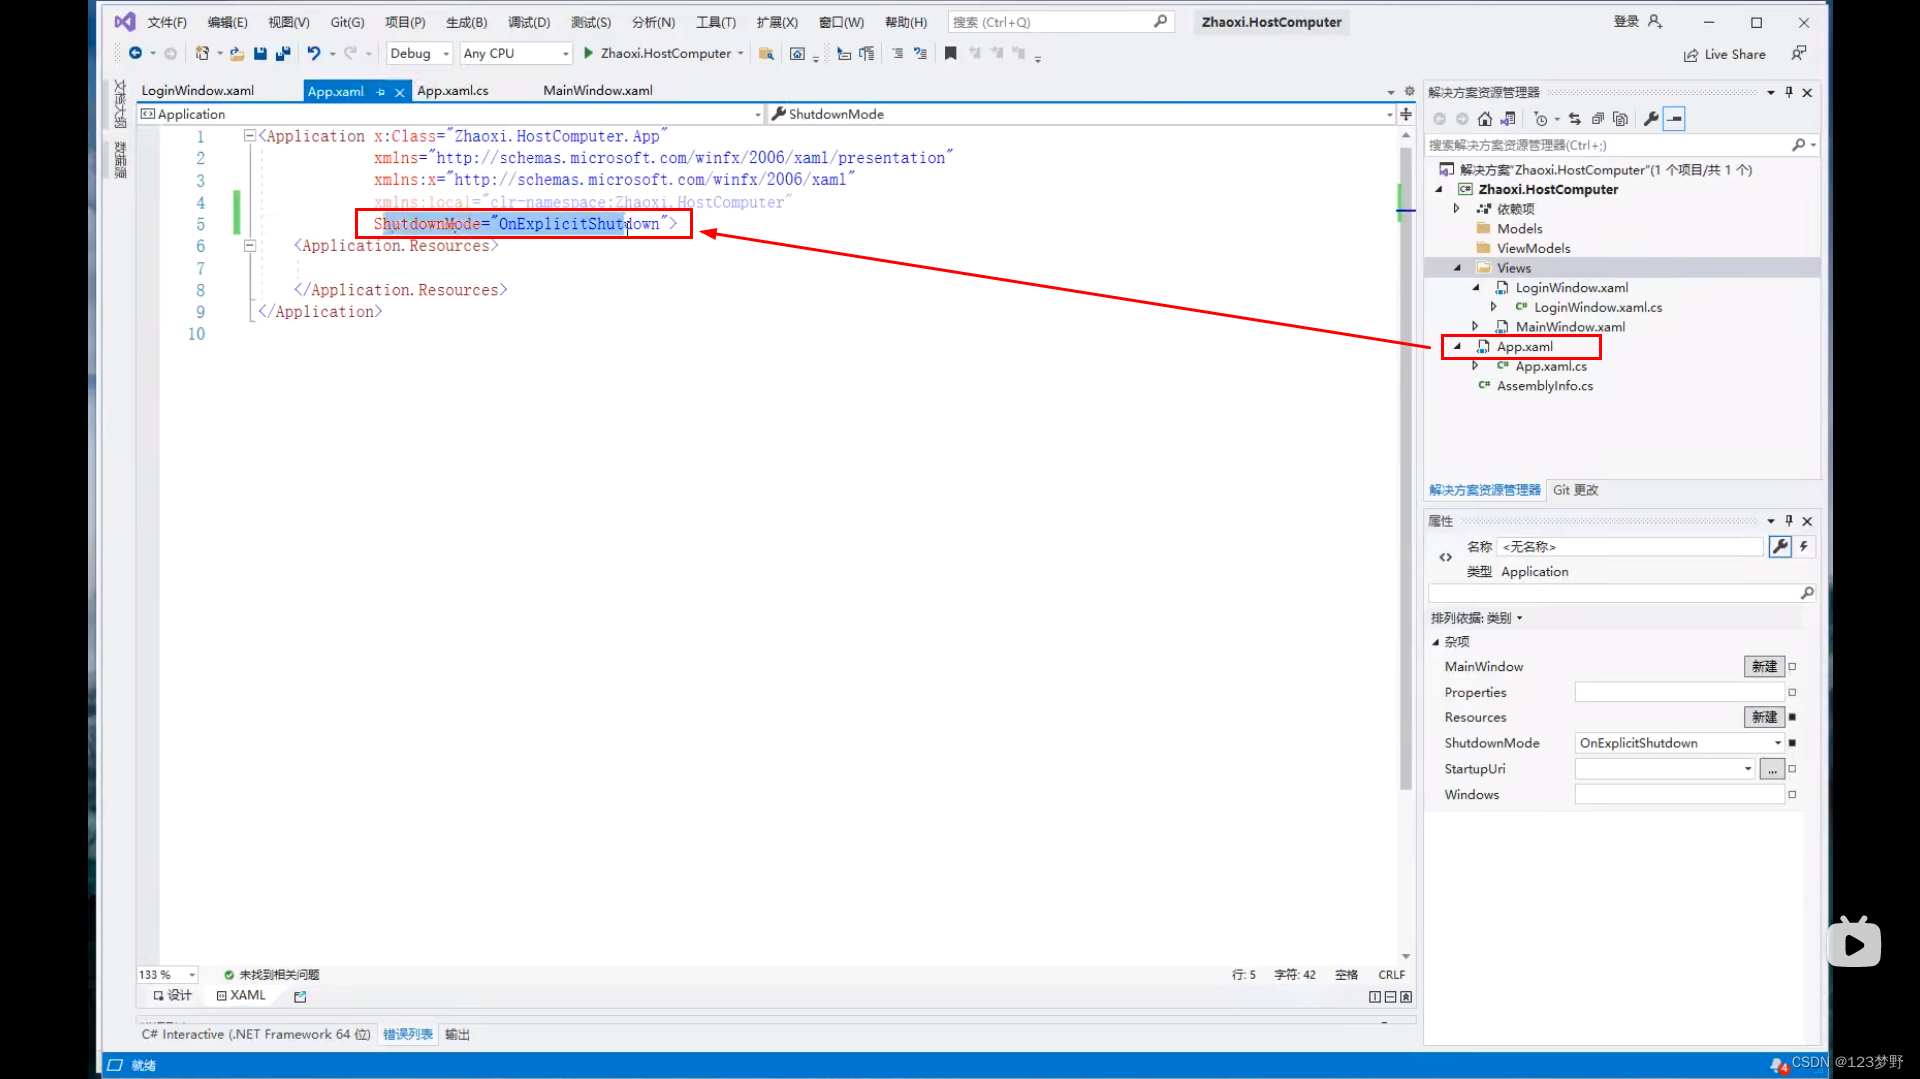1920x1079 pixels.
Task: Open the 文件(F) menu
Action: coord(167,22)
